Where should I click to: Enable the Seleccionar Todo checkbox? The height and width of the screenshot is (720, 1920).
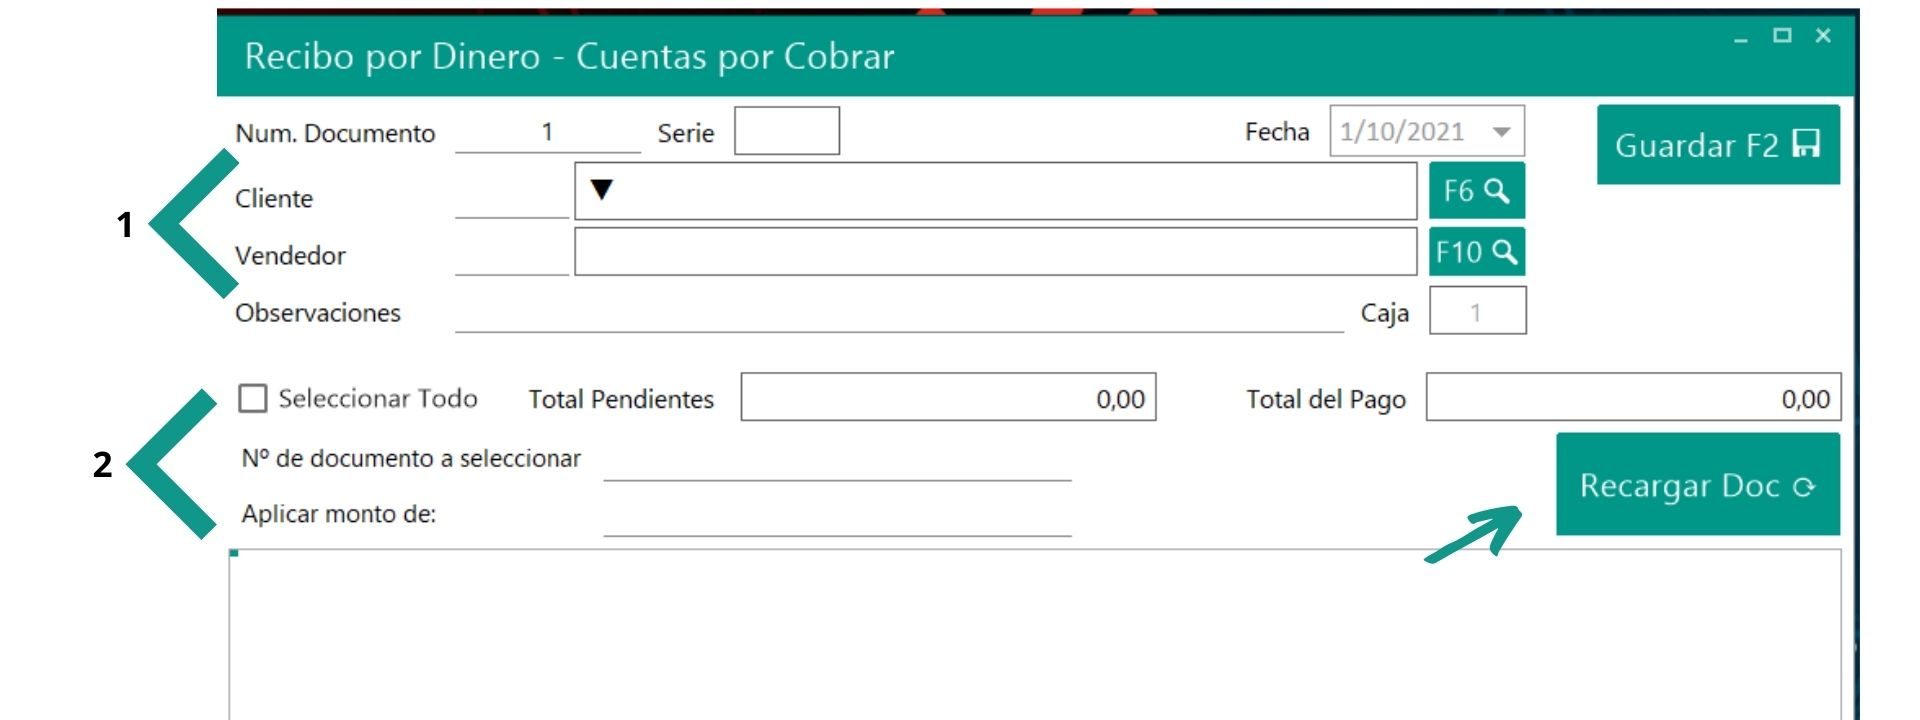(253, 399)
